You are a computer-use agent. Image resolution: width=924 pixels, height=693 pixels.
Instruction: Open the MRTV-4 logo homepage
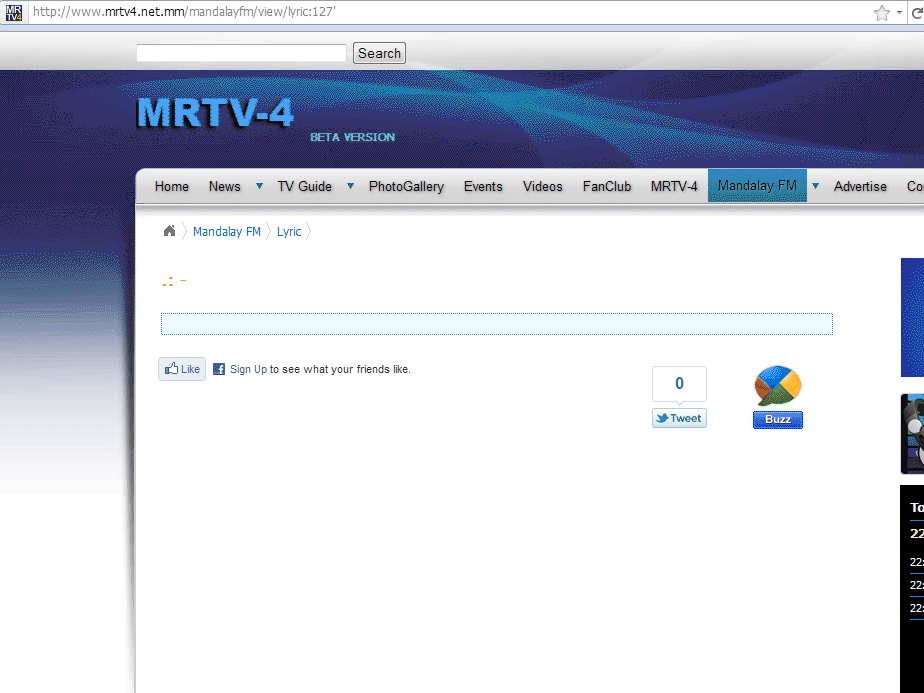click(215, 112)
